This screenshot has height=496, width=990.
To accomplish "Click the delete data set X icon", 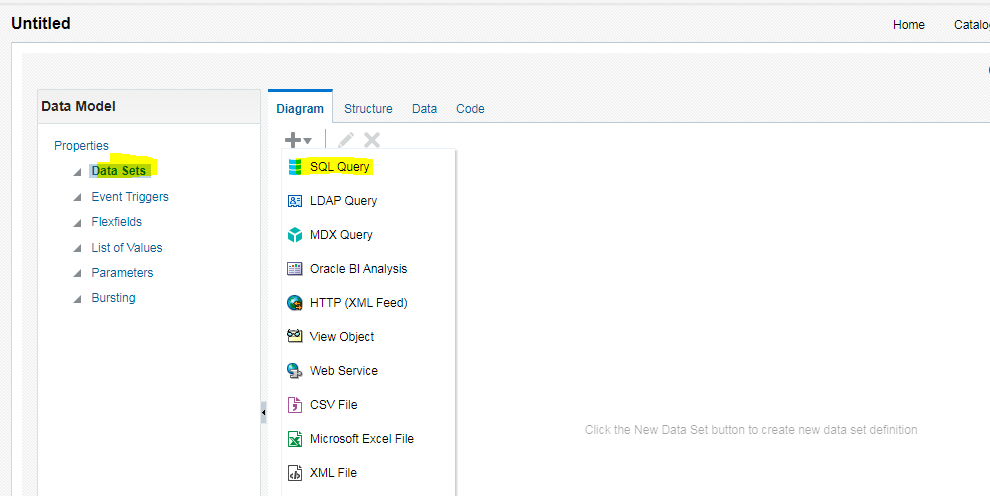I will 372,141.
